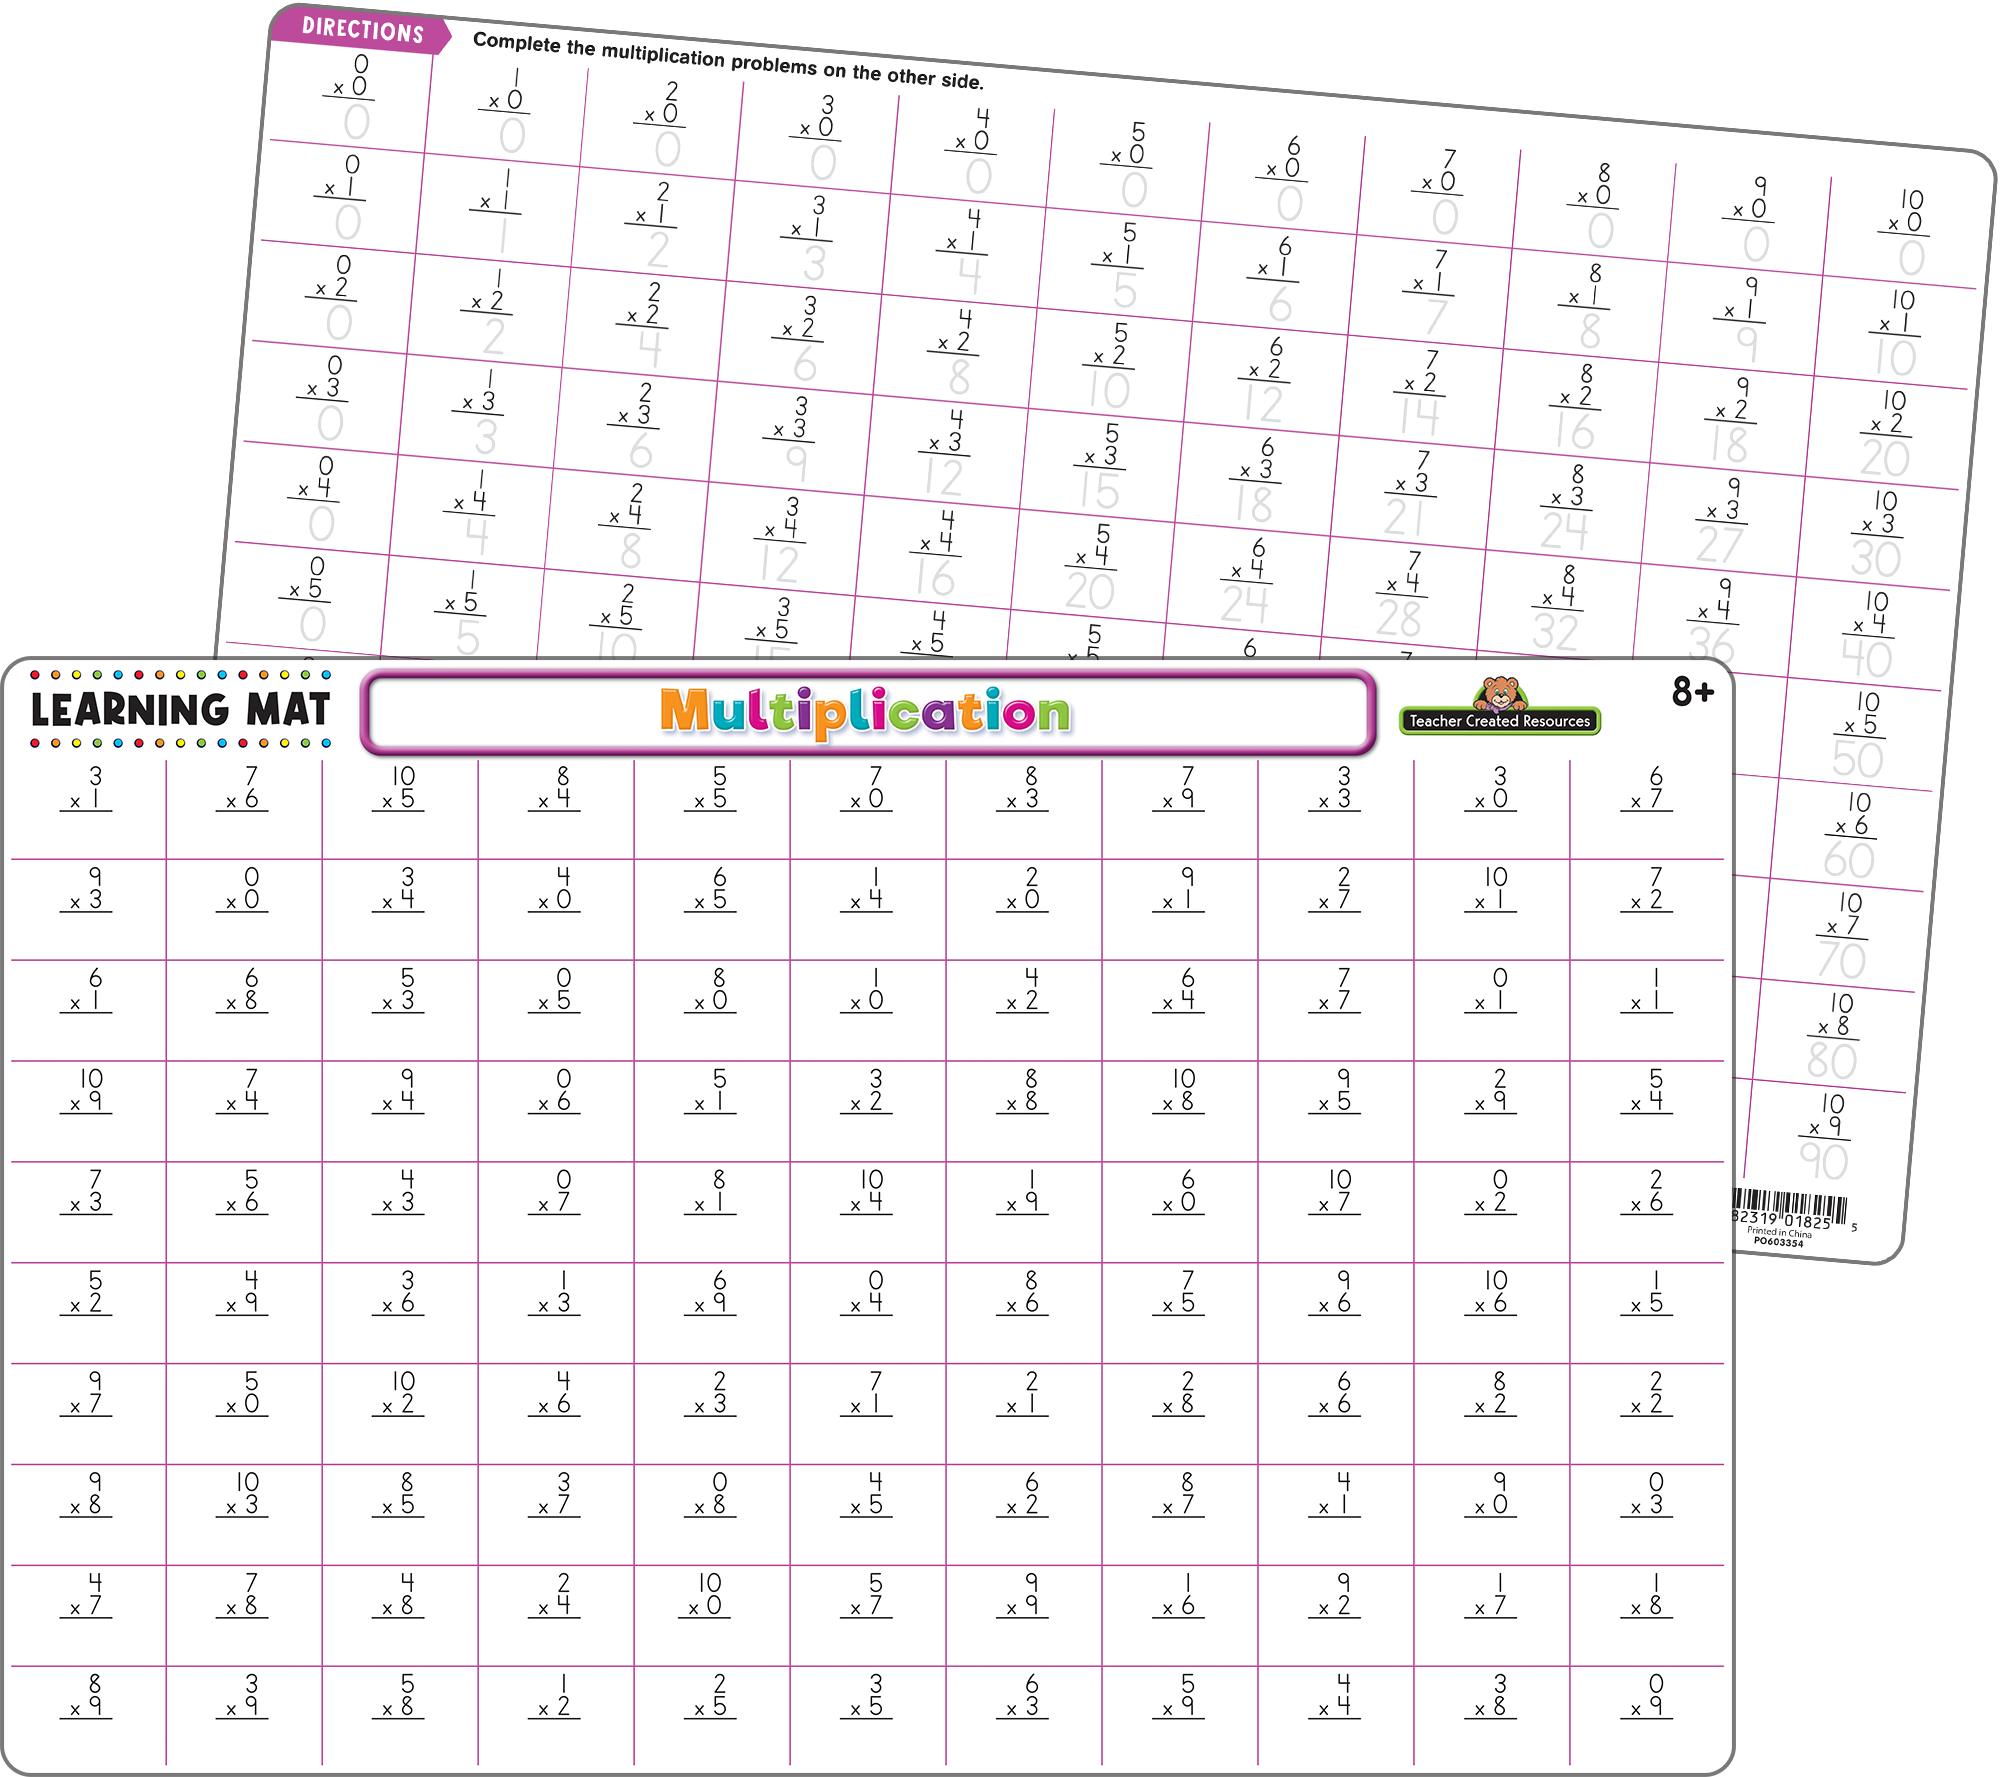This screenshot has width=2000, height=1777.
Task: Click the 8+ age label
Action: click(x=1692, y=691)
